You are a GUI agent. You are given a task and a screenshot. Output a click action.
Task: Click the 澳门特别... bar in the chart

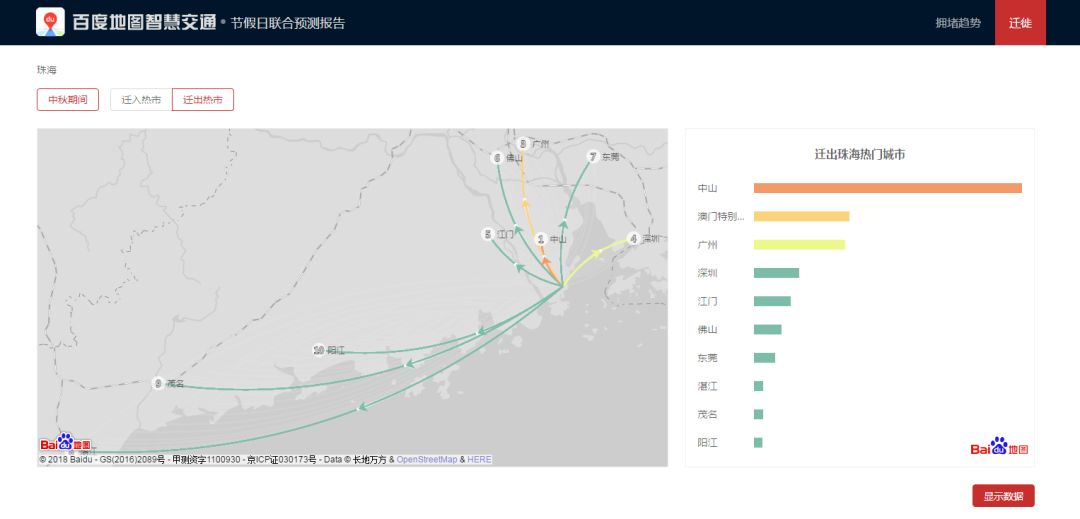pos(802,216)
